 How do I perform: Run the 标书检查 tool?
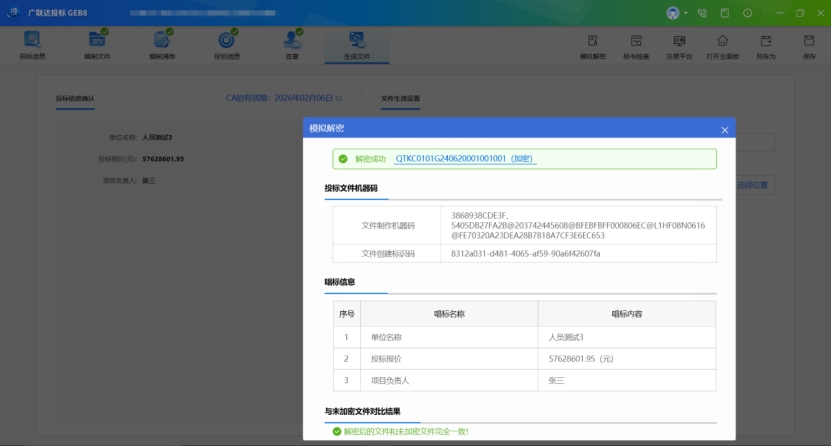(636, 46)
